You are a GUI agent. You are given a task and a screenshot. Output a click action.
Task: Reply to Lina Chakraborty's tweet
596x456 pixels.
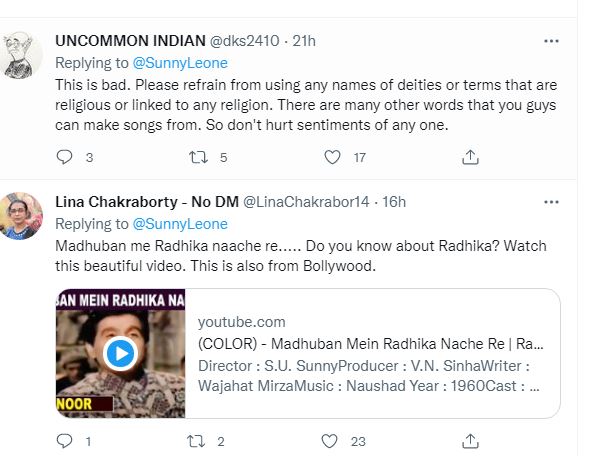coord(64,441)
